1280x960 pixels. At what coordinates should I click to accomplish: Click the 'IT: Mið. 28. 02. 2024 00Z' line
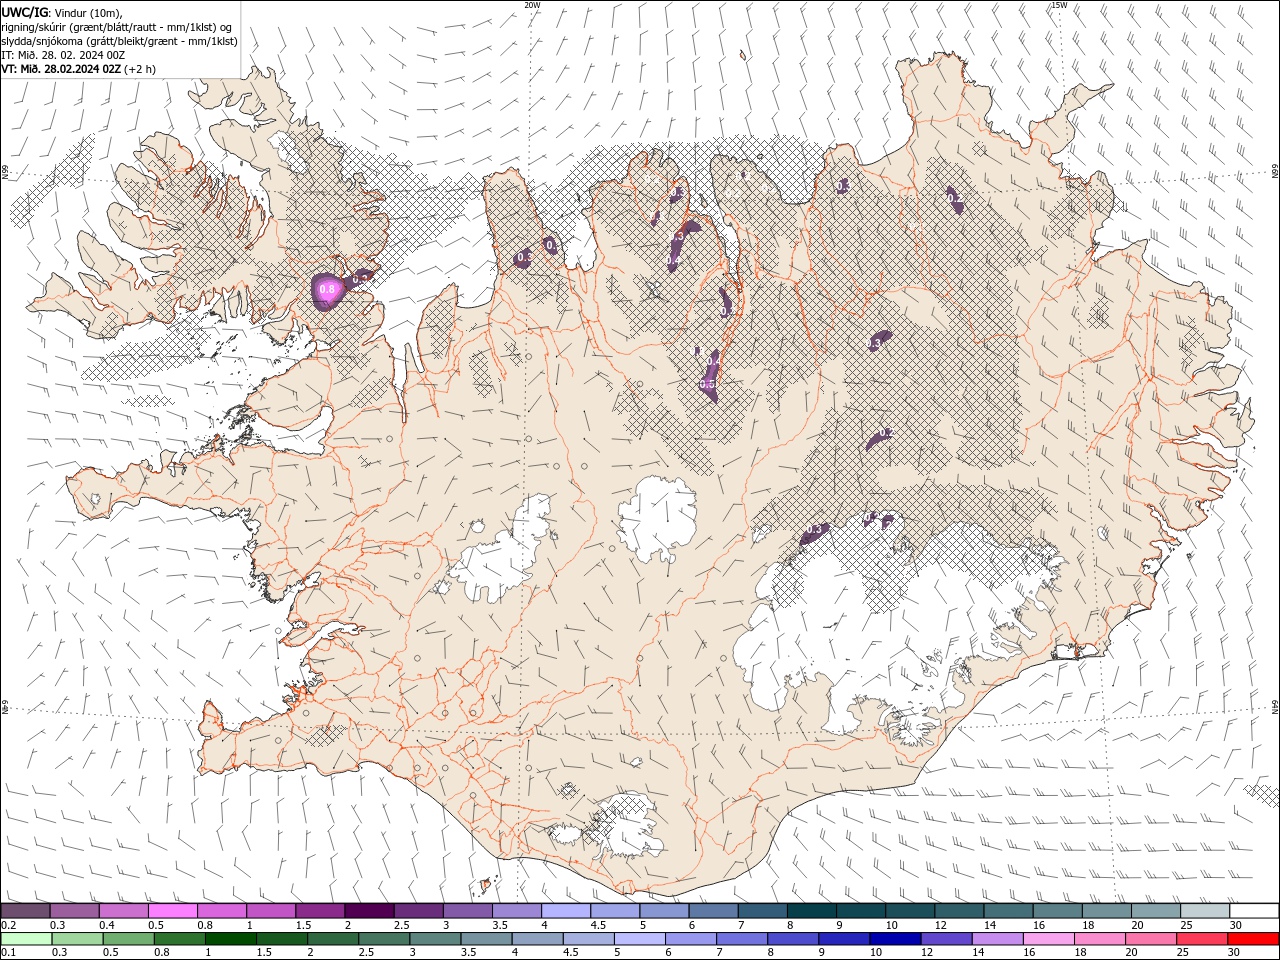point(63,55)
